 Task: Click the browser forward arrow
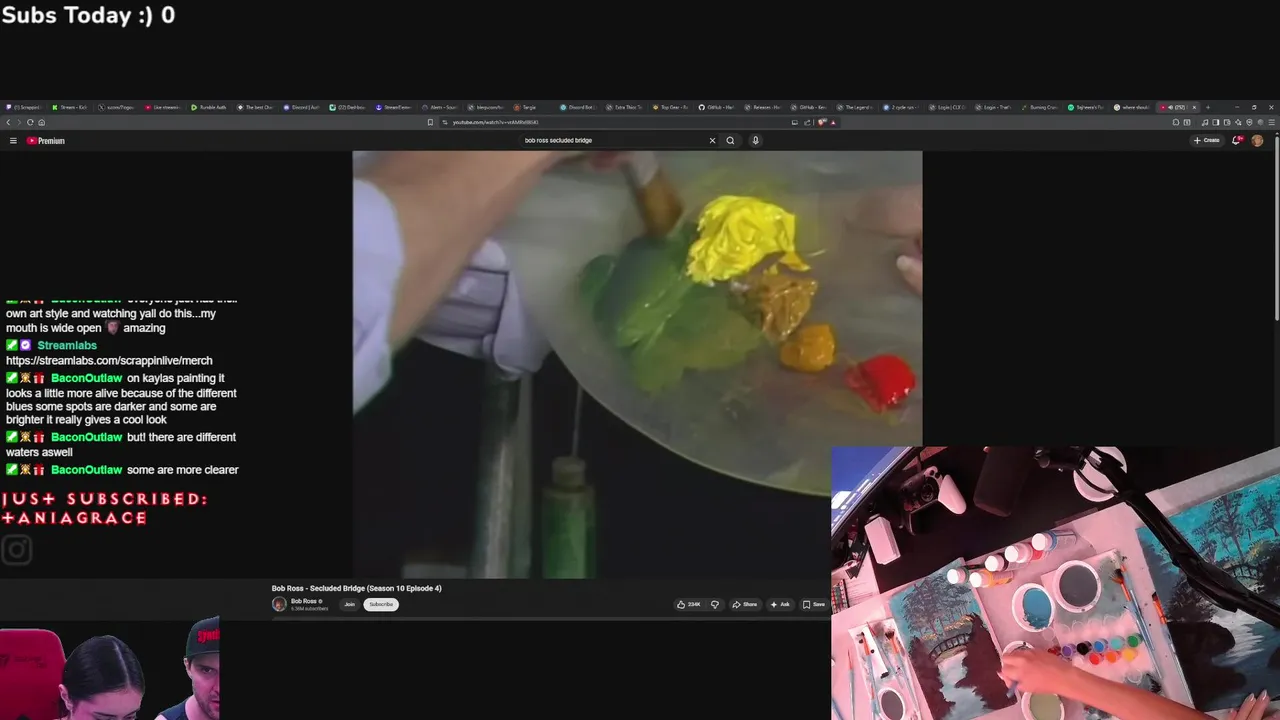(x=19, y=122)
